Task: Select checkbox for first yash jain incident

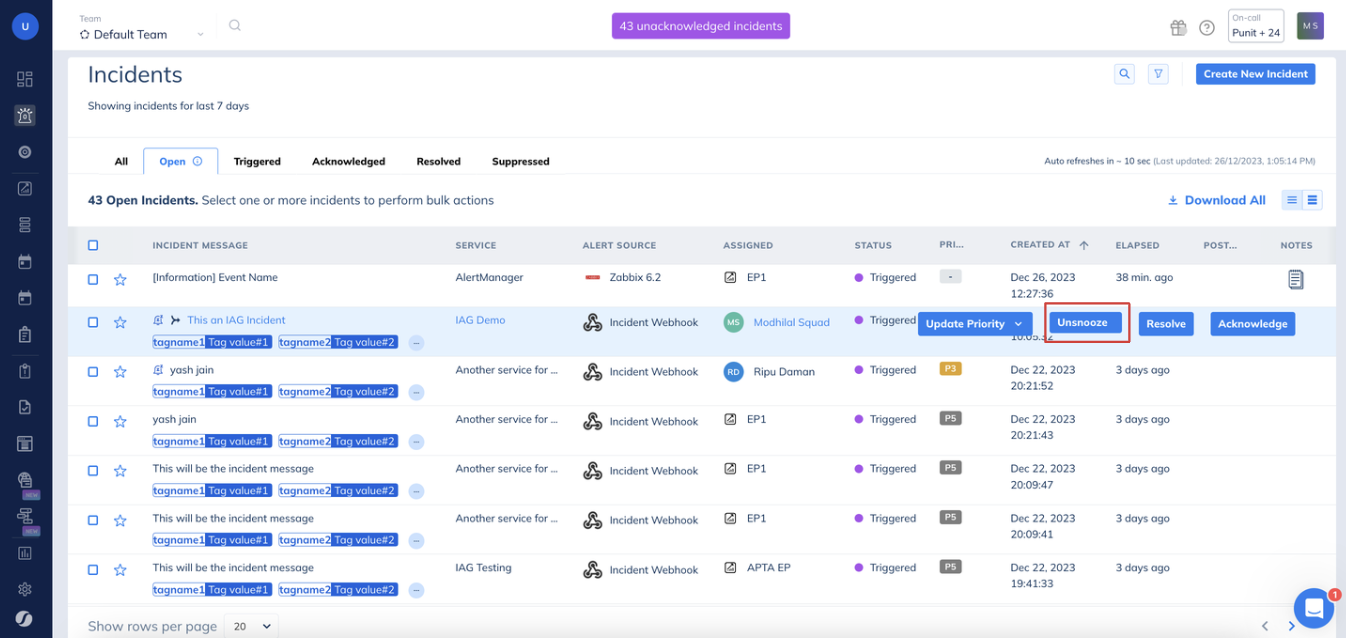Action: point(93,371)
